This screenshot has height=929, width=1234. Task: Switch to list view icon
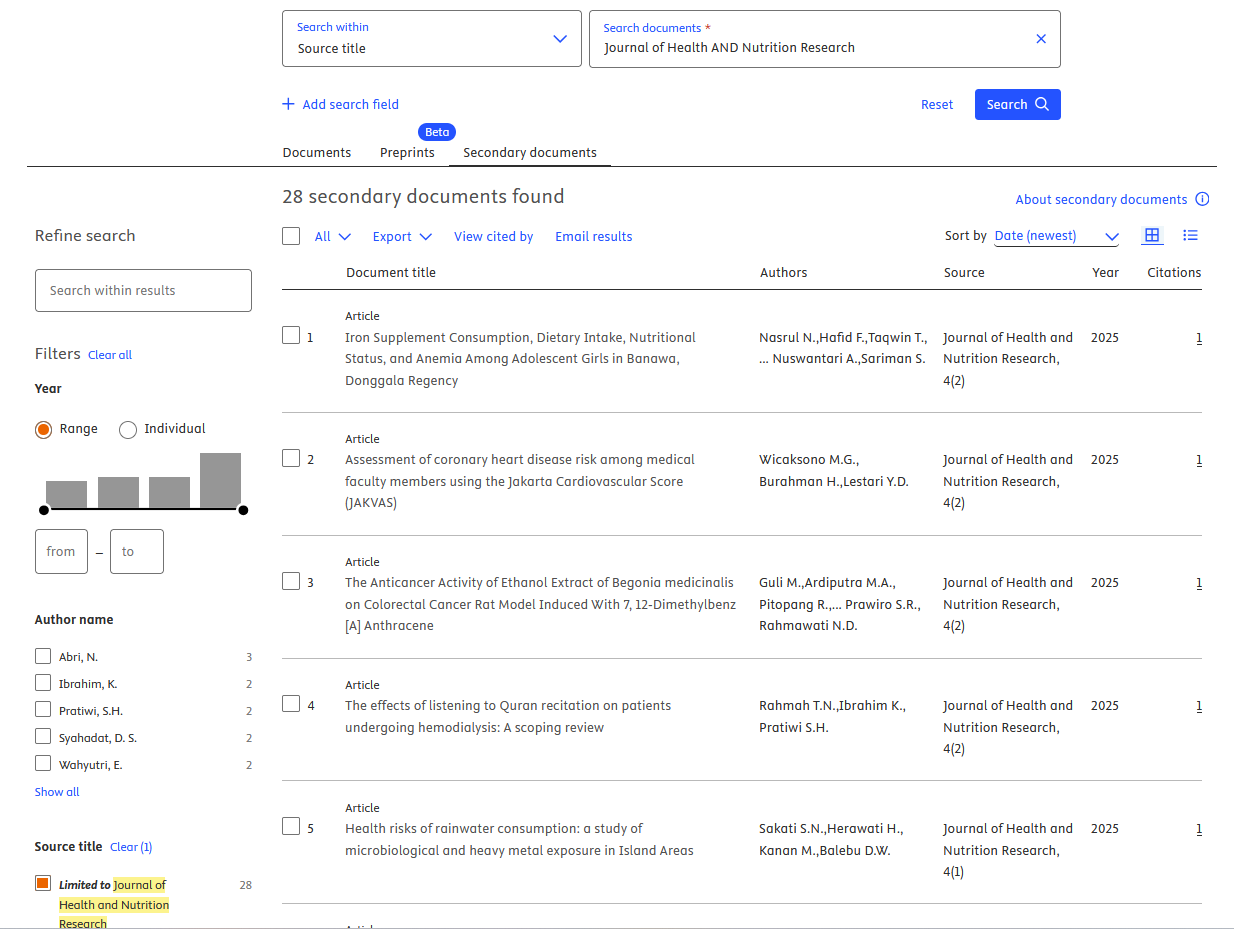1190,235
